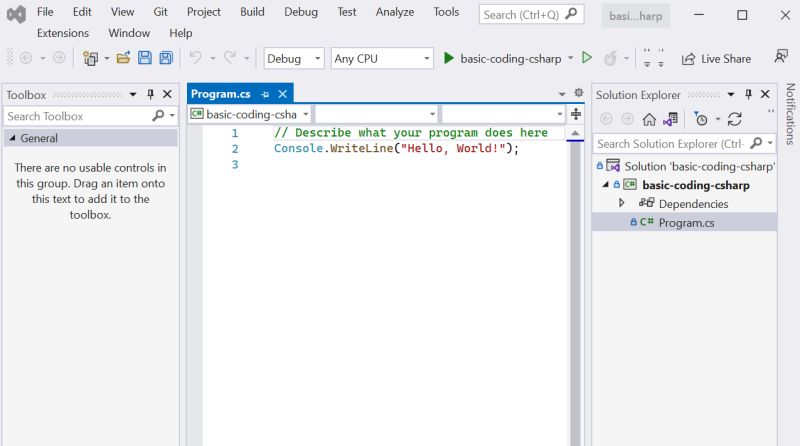Click the Visual Studio logo icon
Screen dimensions: 800x446
pos(16,14)
